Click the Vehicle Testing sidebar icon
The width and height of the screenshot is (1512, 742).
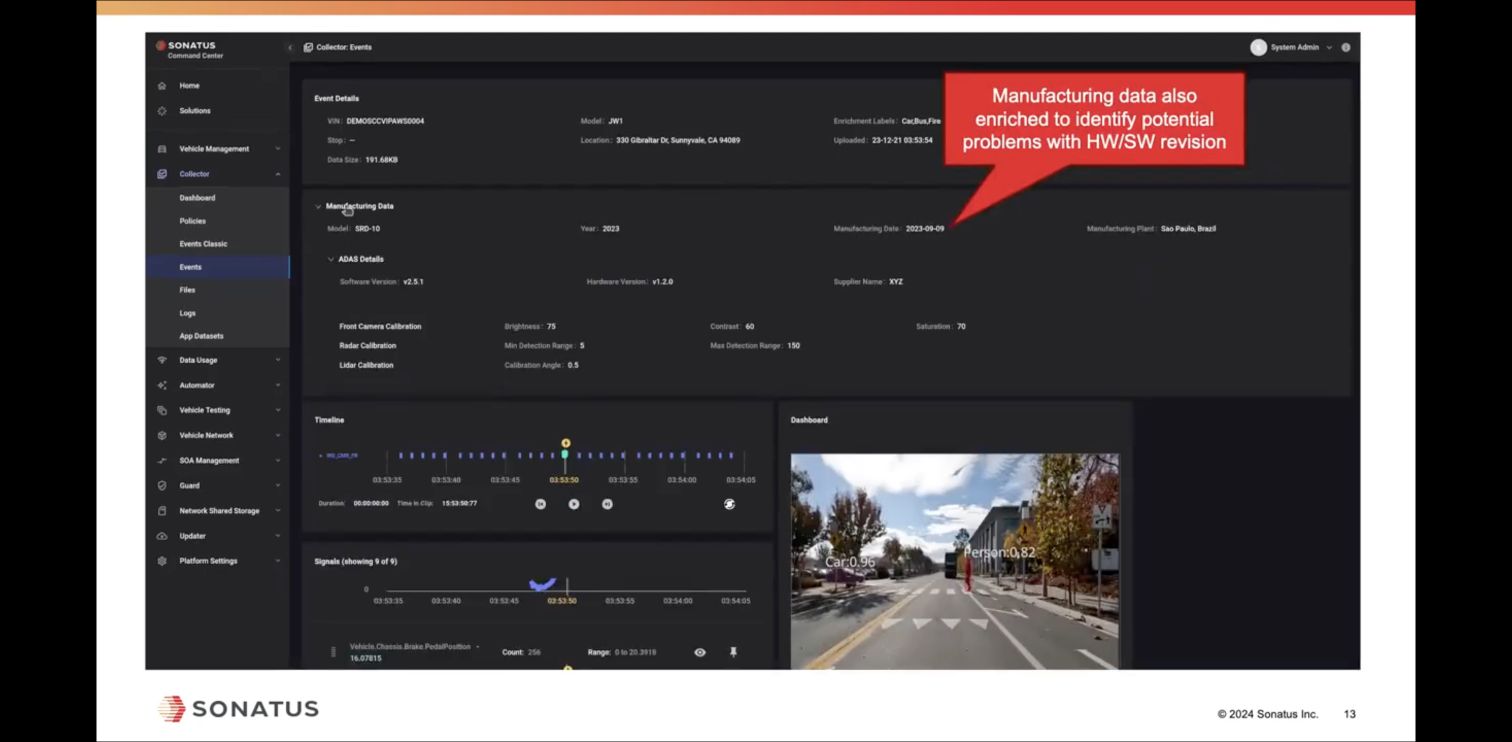[162, 410]
